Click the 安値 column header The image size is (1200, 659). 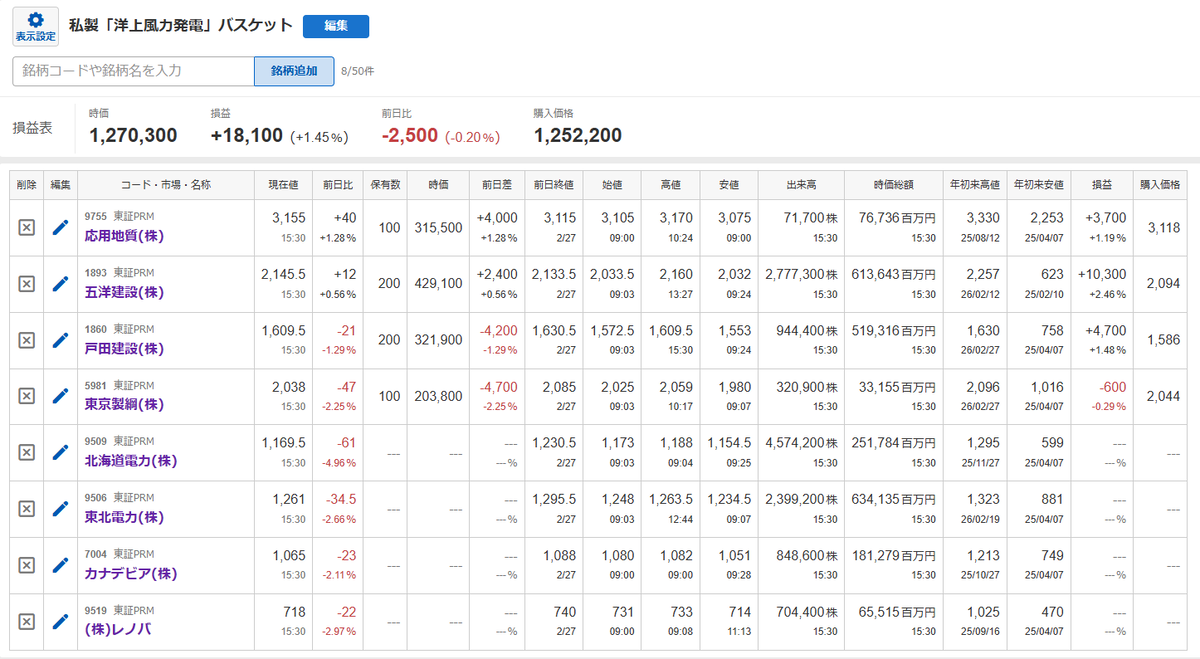coord(728,185)
